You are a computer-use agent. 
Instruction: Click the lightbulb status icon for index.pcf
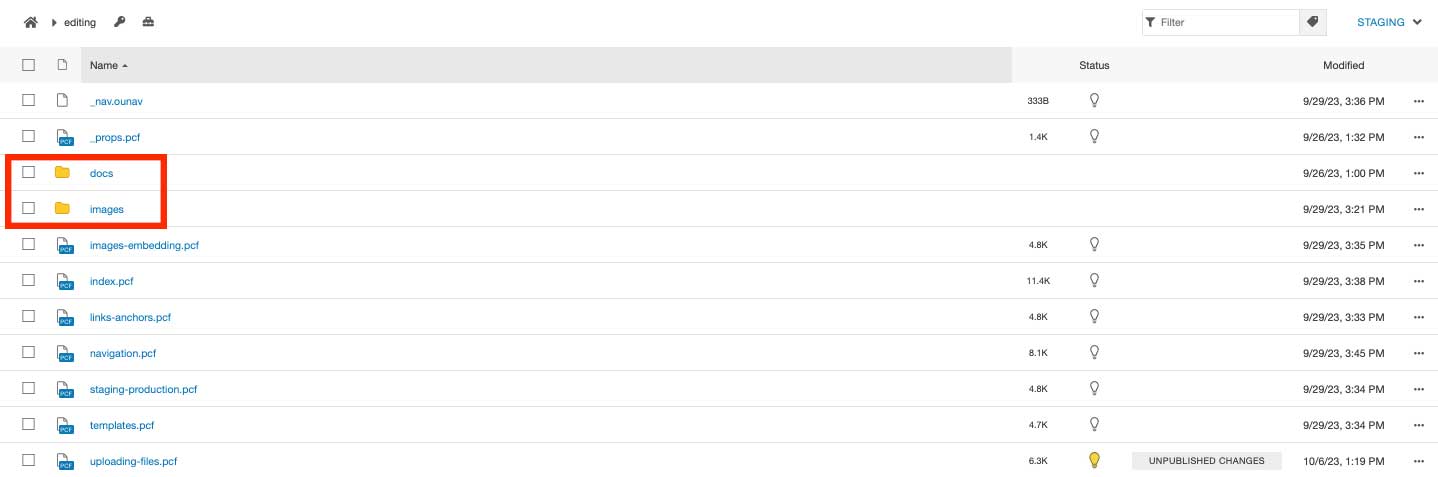(x=1094, y=280)
